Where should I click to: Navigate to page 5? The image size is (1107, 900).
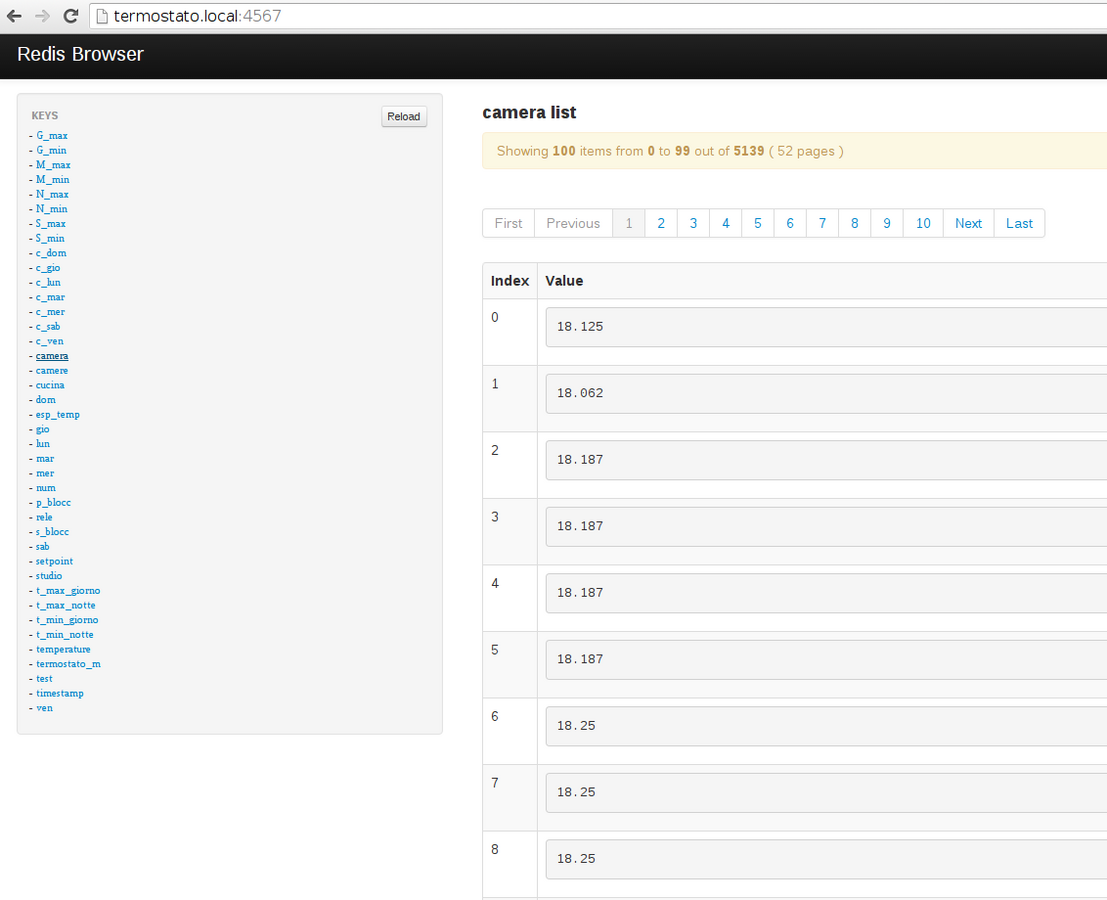(x=758, y=223)
